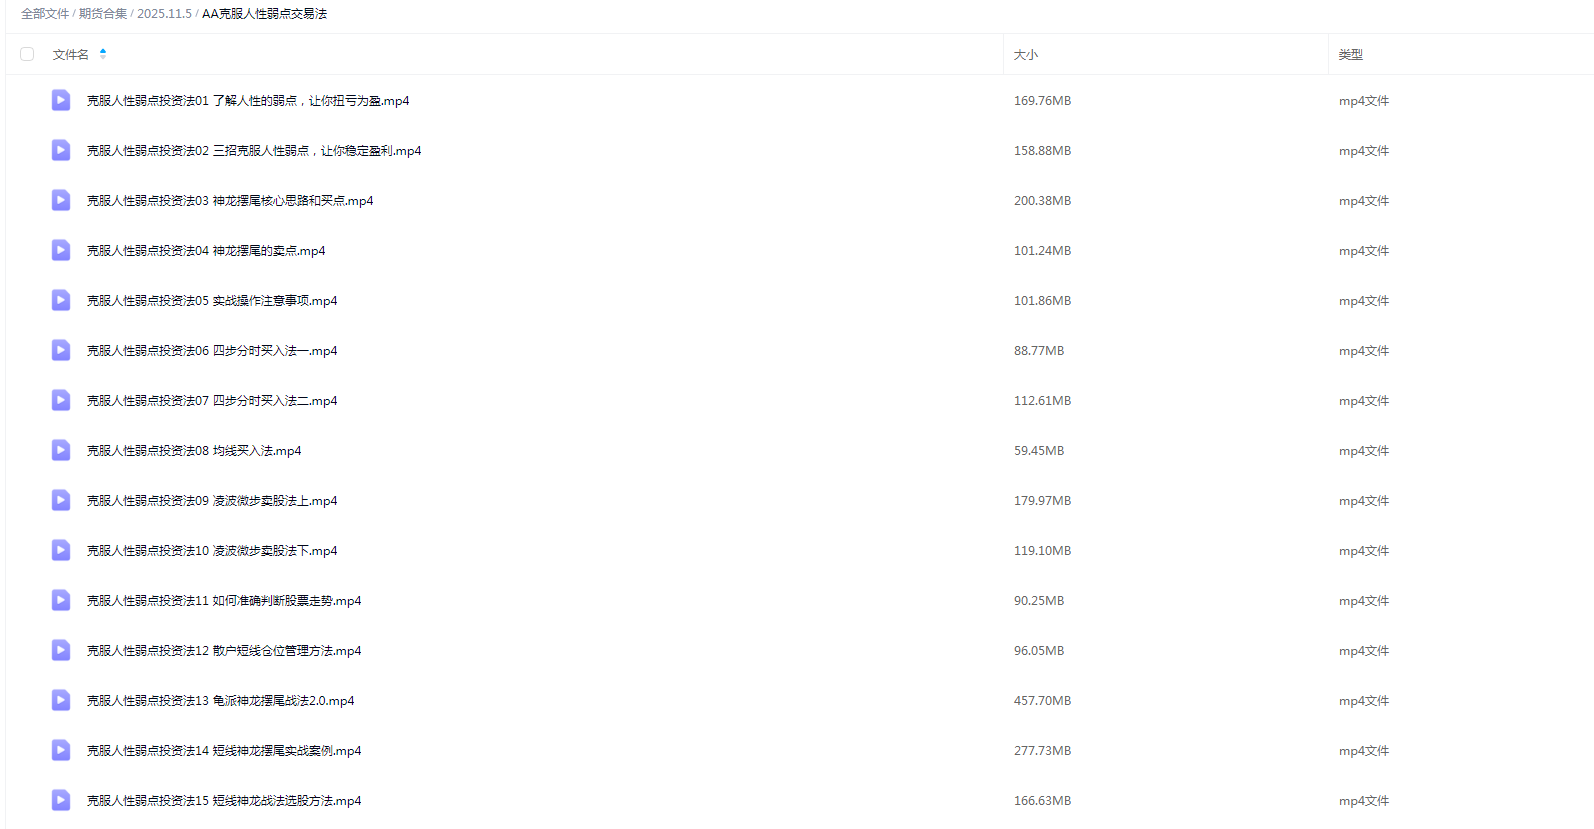1594x829 pixels.
Task: Open file 克服人性弱点投资法02 三招克服人性弱点
Action: click(254, 151)
